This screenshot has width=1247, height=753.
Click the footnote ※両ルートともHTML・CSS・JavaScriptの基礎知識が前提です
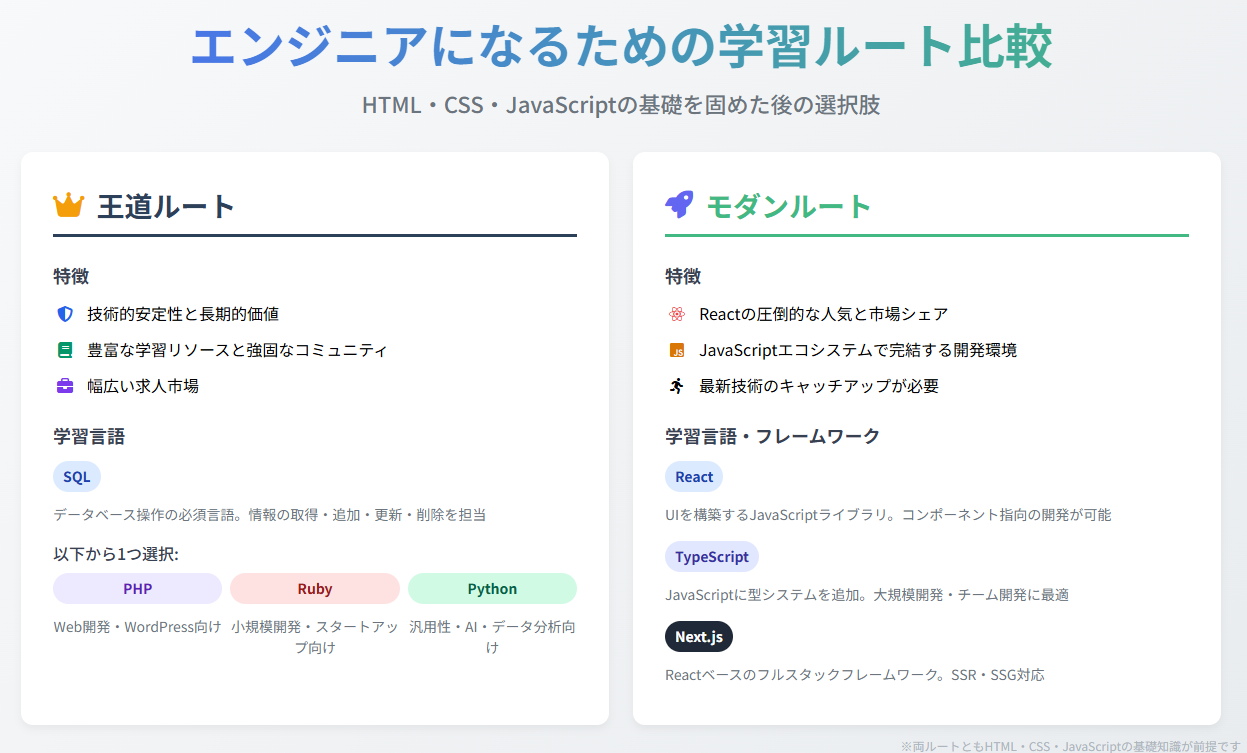tap(1070, 746)
